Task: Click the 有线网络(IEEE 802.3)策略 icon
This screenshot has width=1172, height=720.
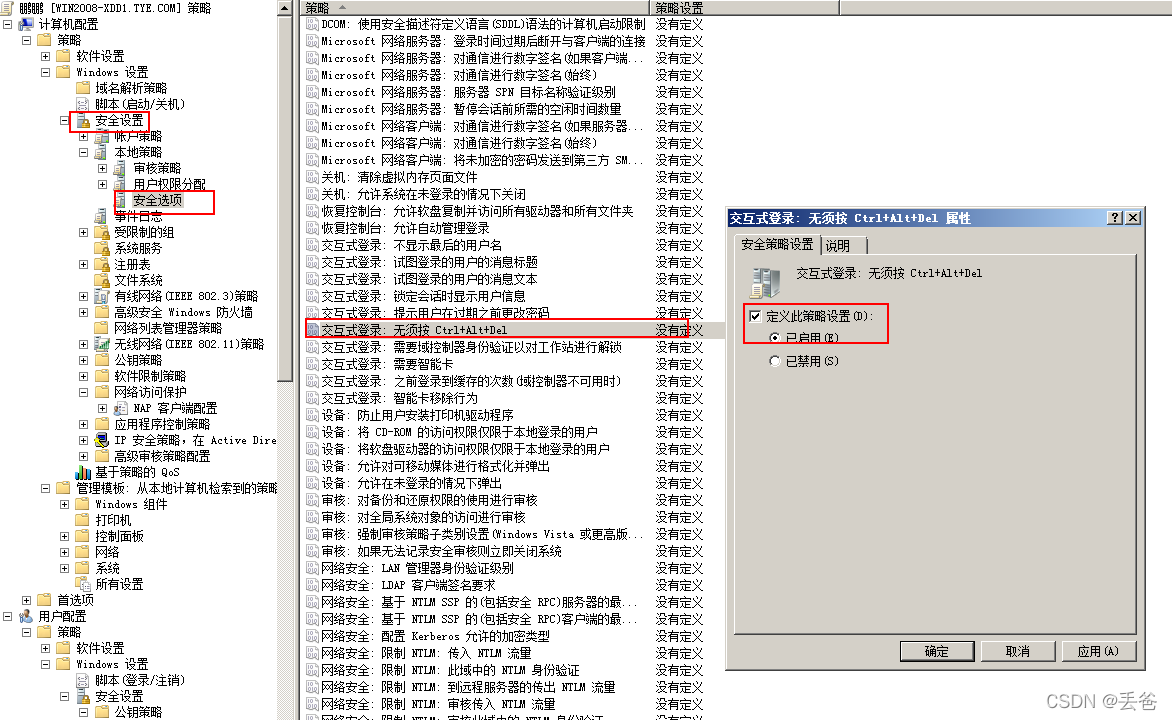Action: (x=102, y=296)
